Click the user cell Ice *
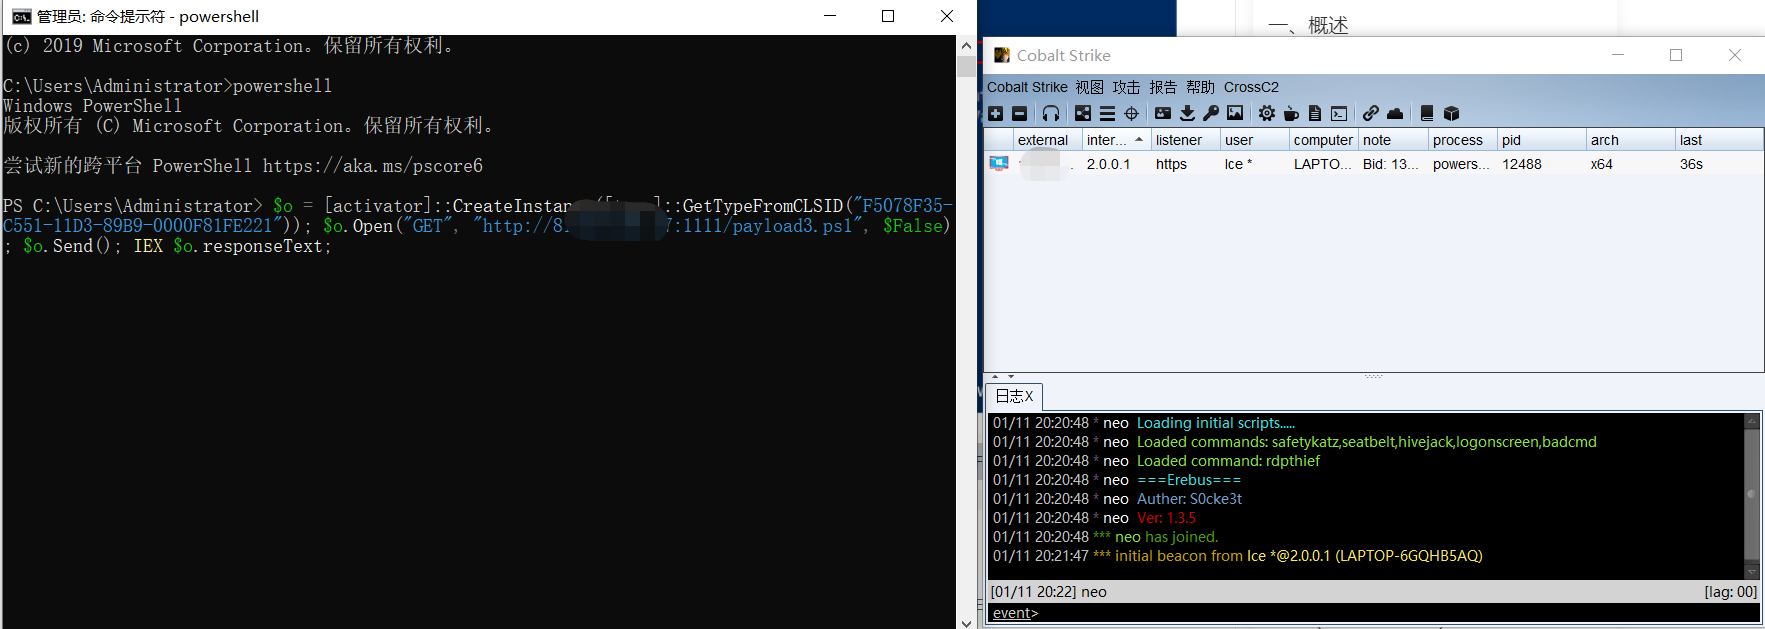The image size is (1765, 629). click(x=1238, y=164)
